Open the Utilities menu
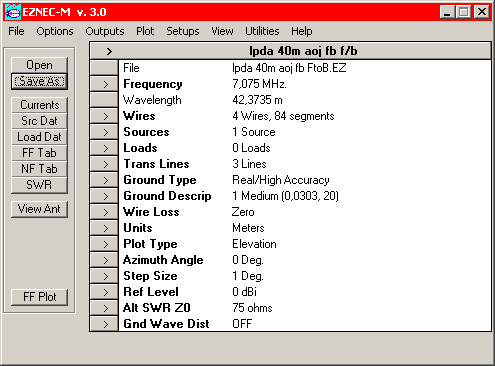This screenshot has width=495, height=366. pos(262,31)
